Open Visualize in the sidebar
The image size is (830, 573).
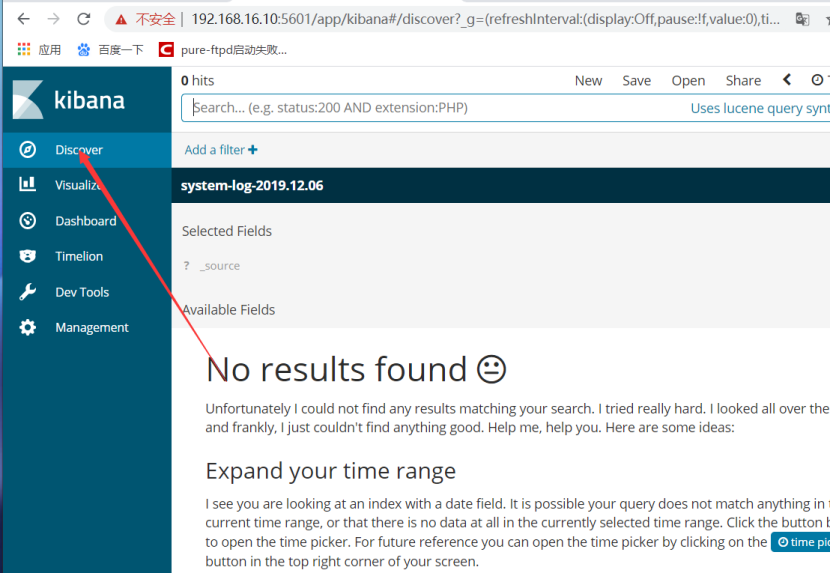click(87, 185)
